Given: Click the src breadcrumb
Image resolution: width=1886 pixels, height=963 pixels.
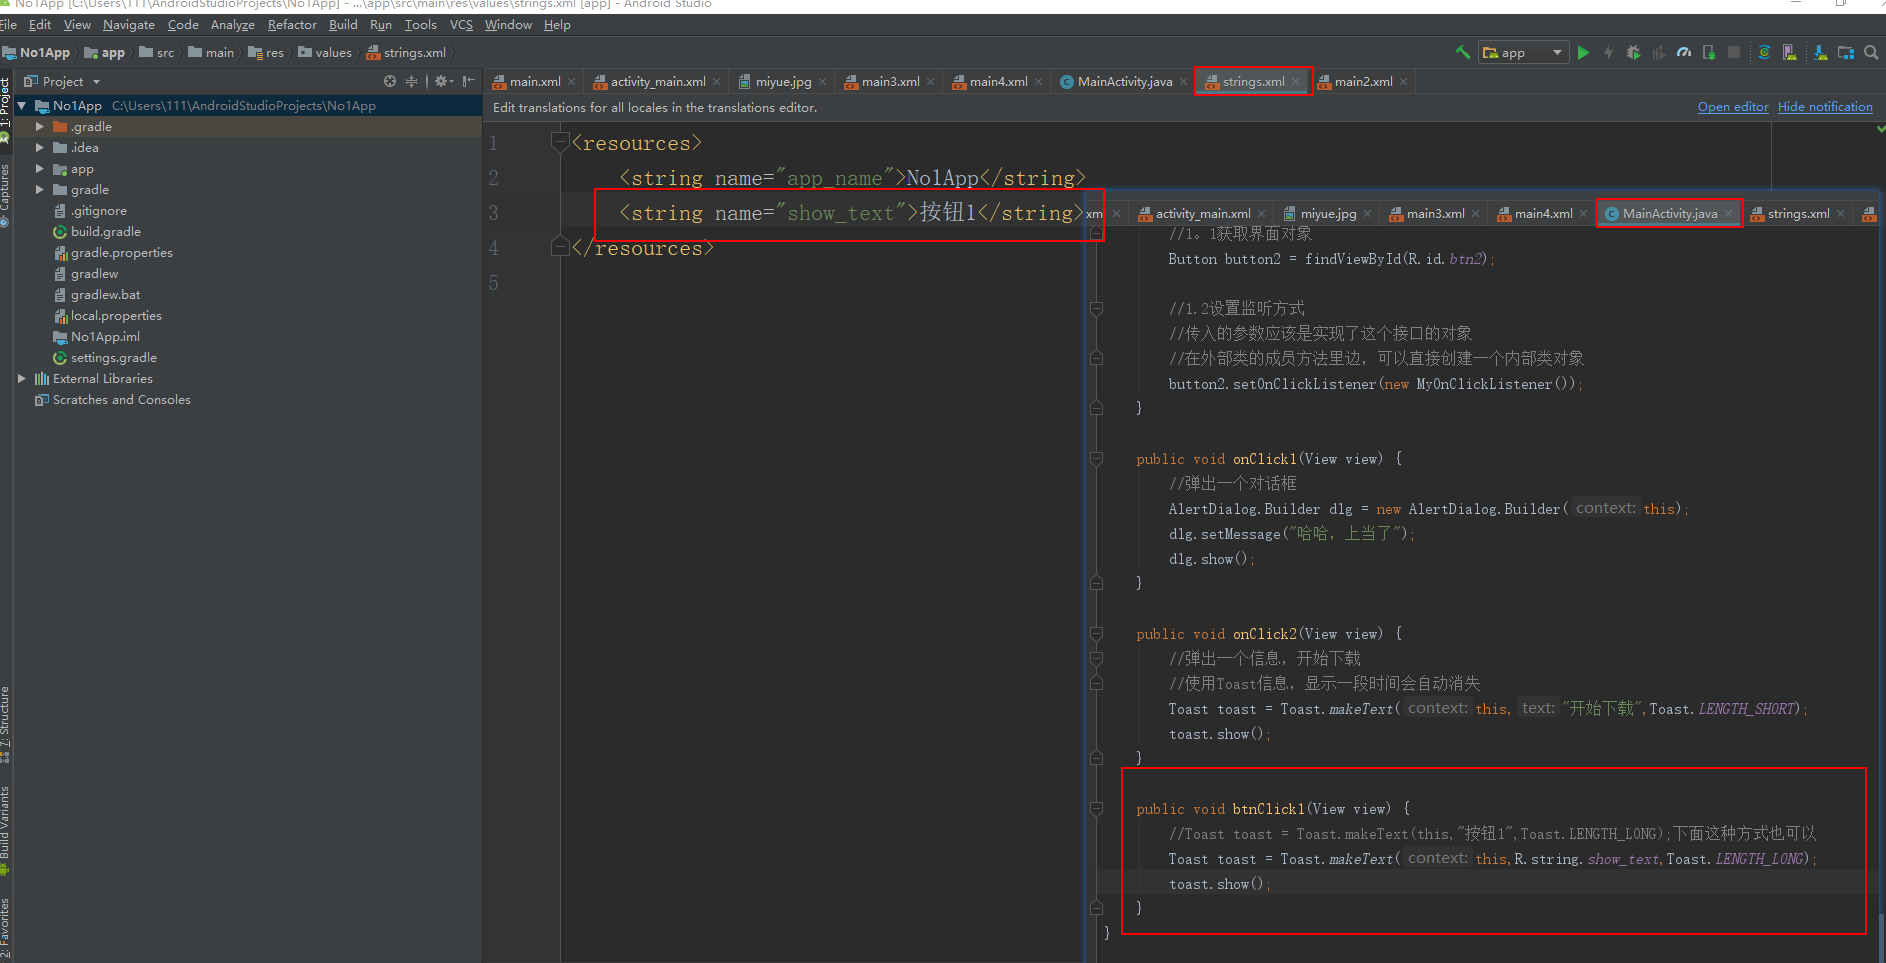Looking at the screenshot, I should pos(157,53).
